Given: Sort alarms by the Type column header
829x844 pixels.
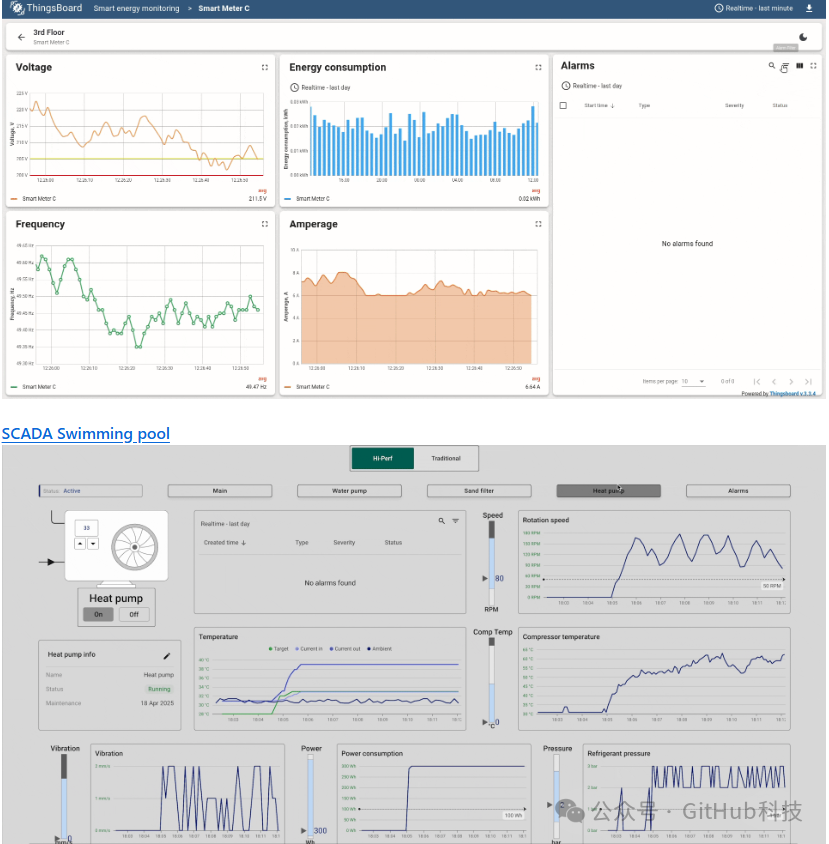Looking at the screenshot, I should pos(644,106).
